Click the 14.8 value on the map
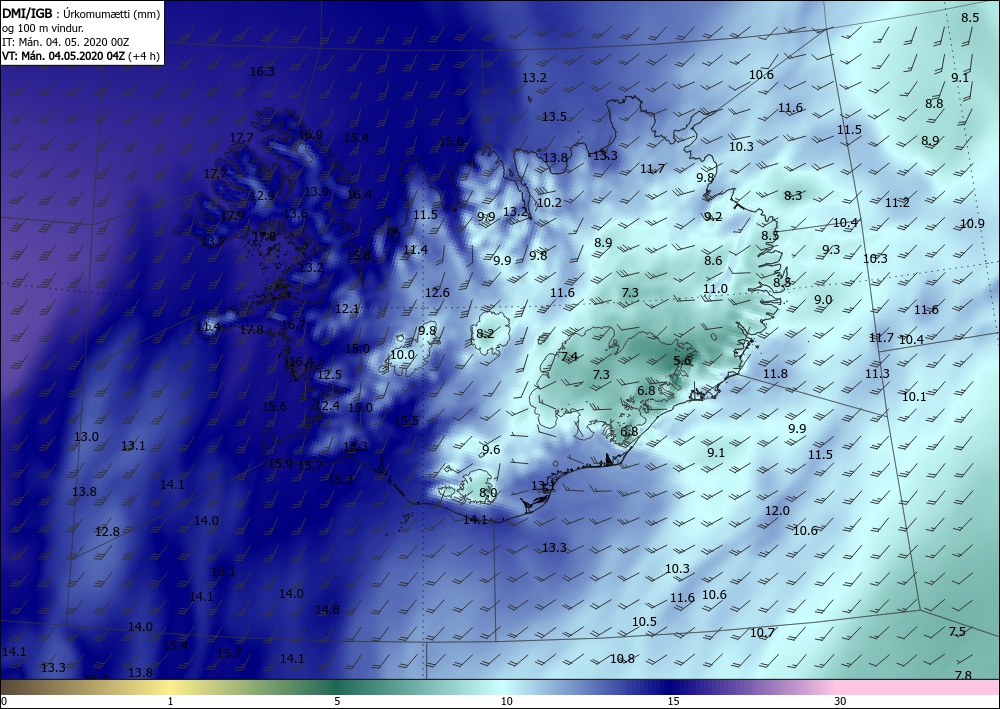This screenshot has height=709, width=1000. 327,610
